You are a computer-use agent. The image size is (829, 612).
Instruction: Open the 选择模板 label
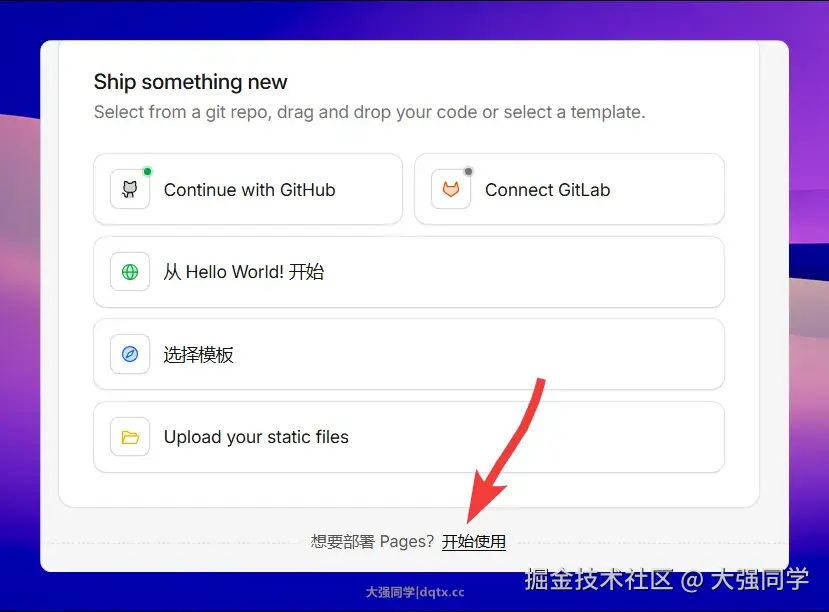[x=198, y=355]
